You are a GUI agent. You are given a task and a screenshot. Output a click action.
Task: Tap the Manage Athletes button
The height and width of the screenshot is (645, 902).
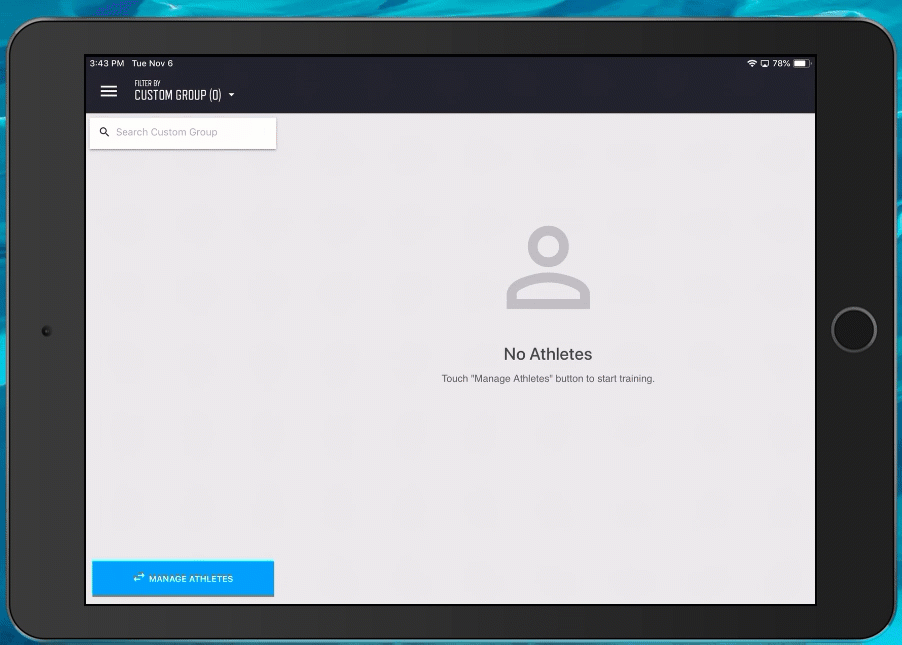(183, 578)
